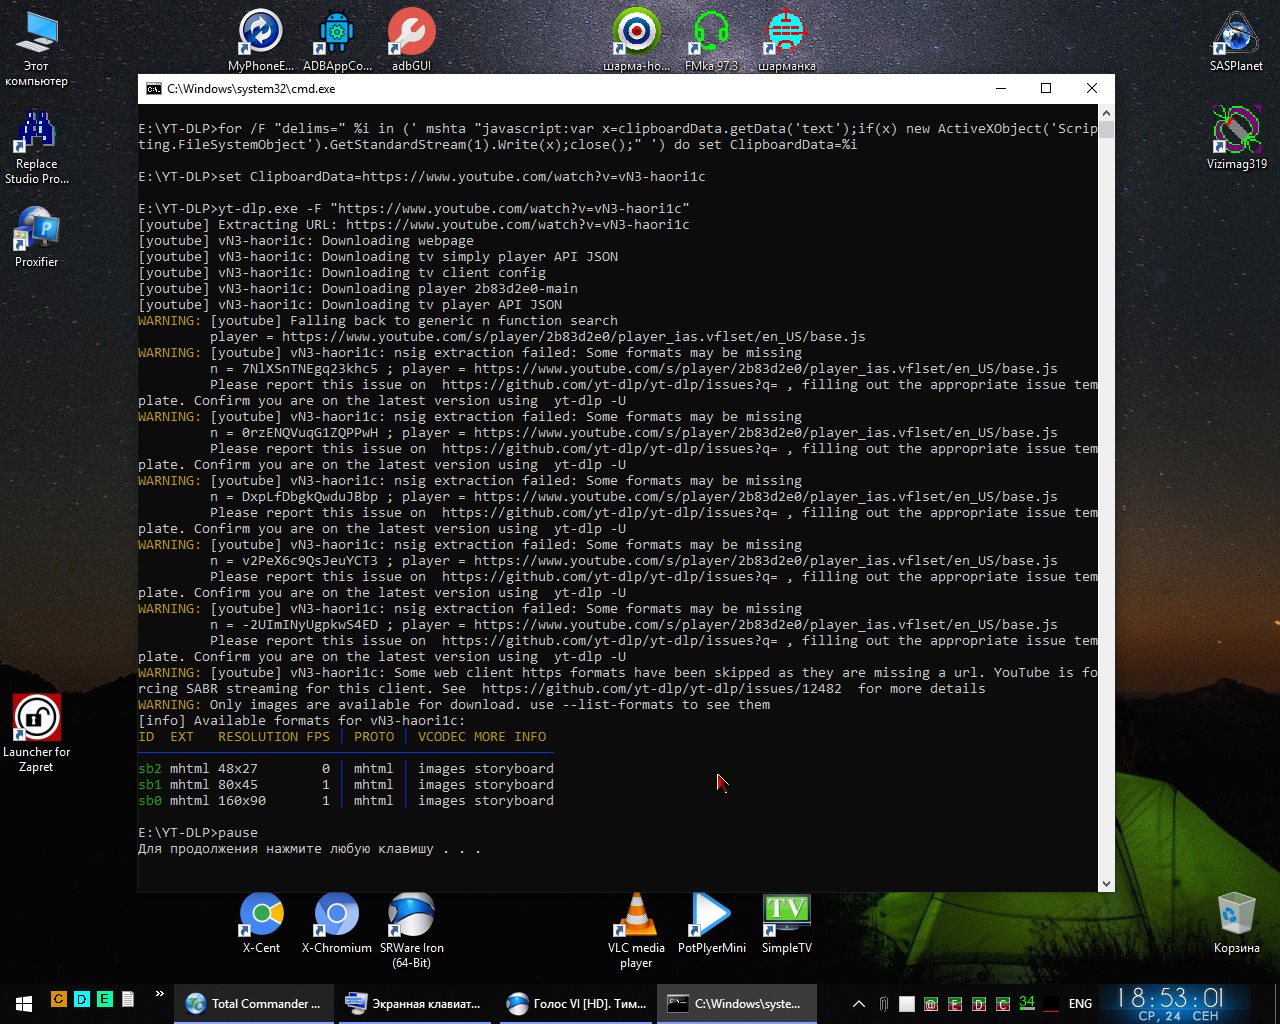Expand hidden system tray icons chevron
The image size is (1280, 1024).
pyautogui.click(x=858, y=1003)
